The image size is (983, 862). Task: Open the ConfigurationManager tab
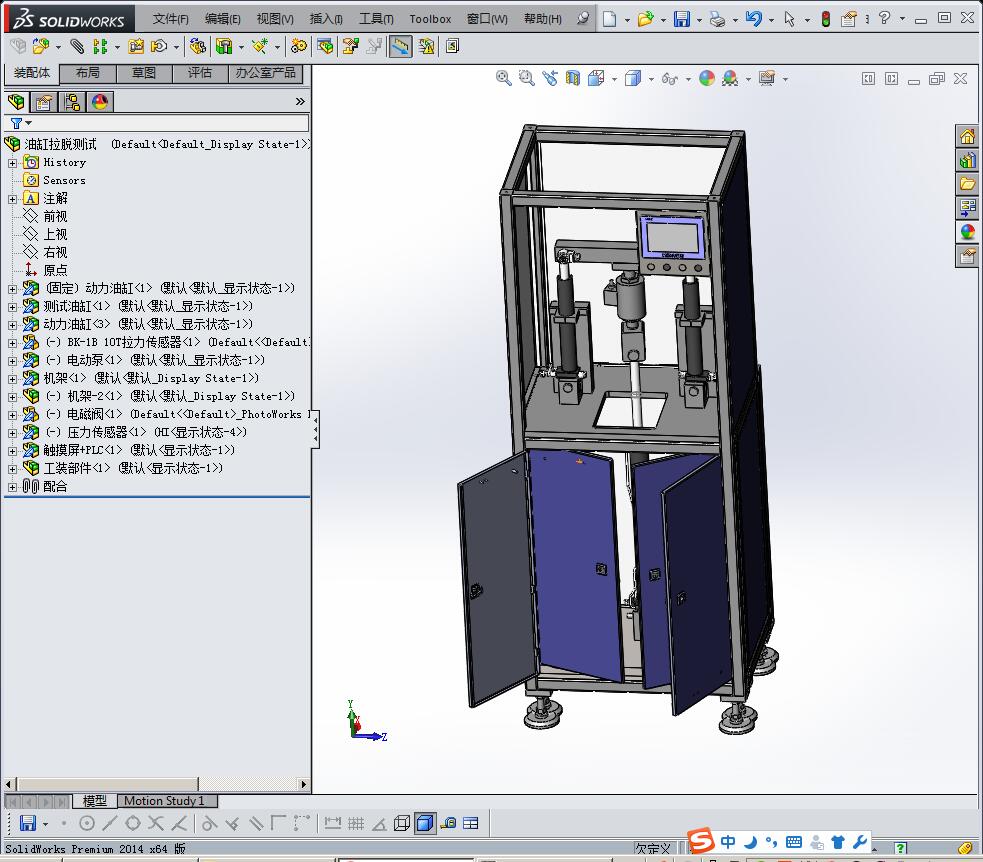click(x=72, y=102)
